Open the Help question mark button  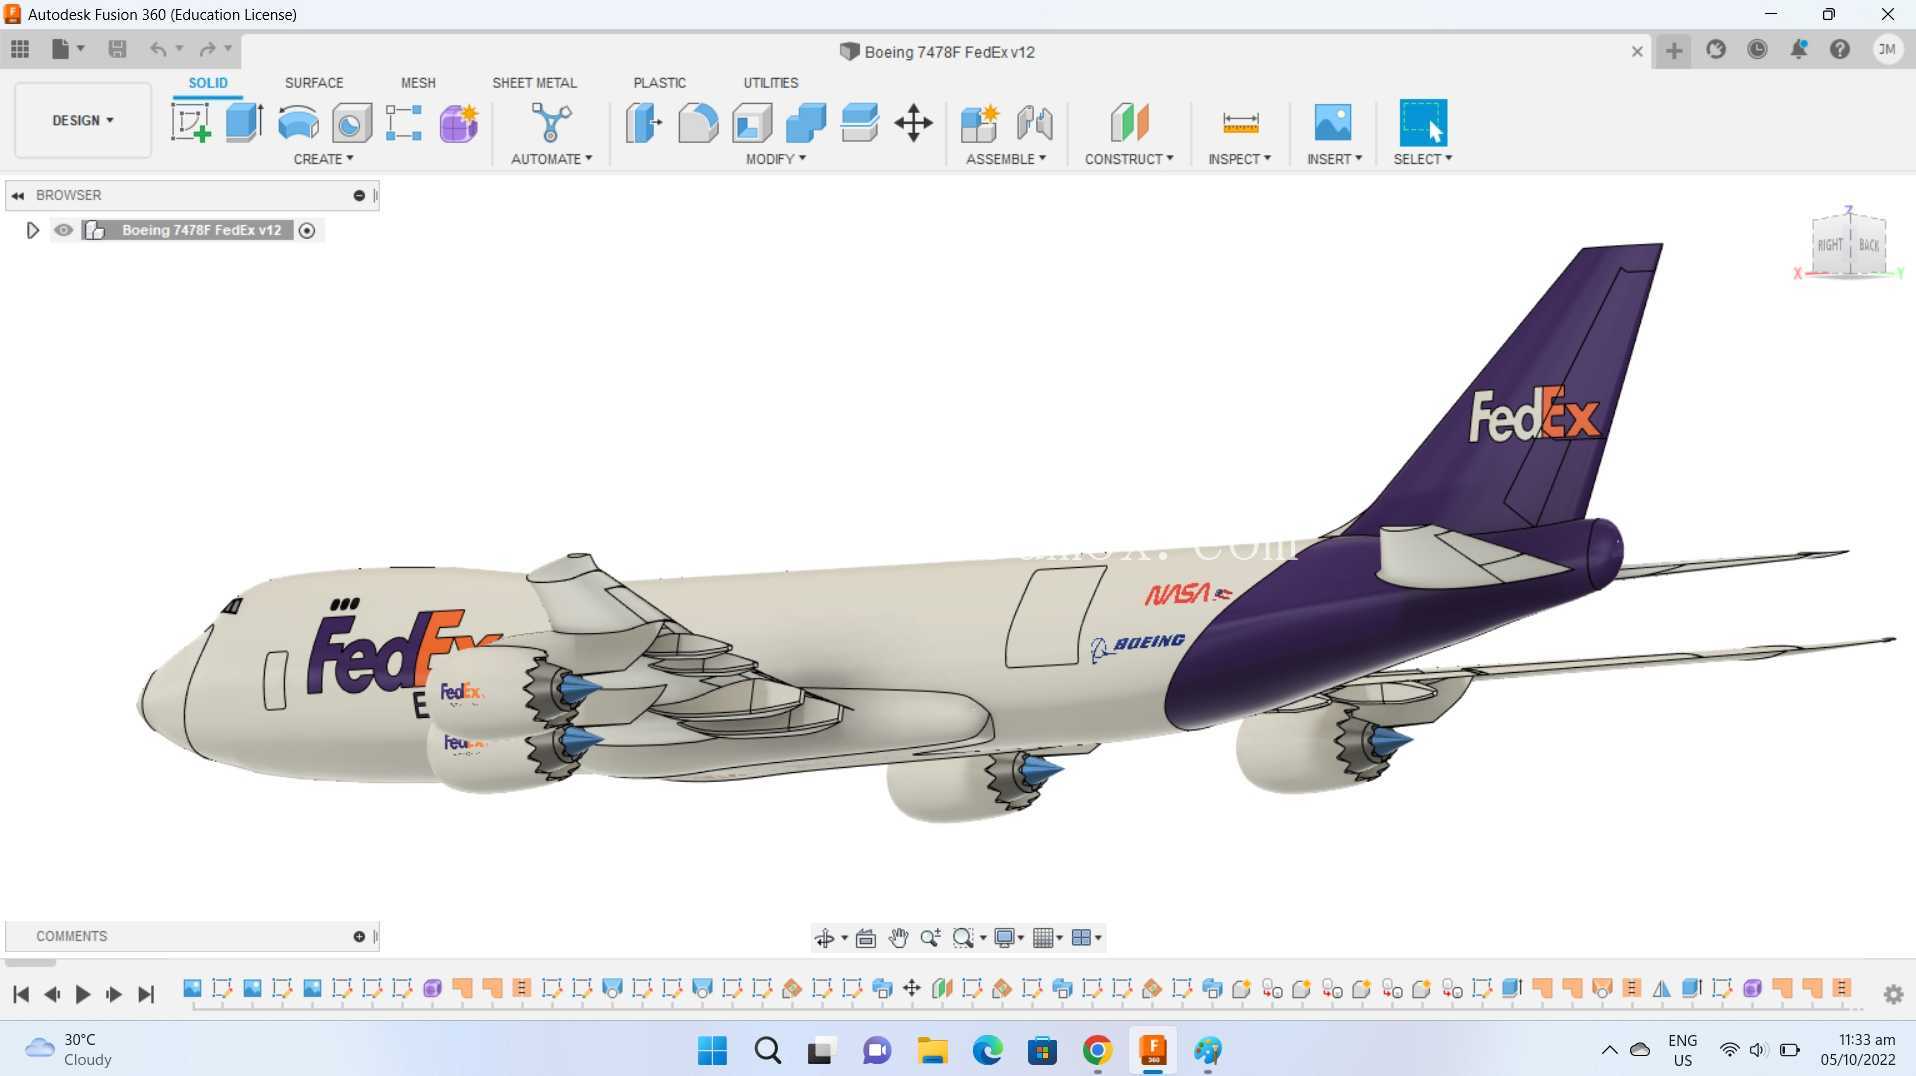point(1840,49)
